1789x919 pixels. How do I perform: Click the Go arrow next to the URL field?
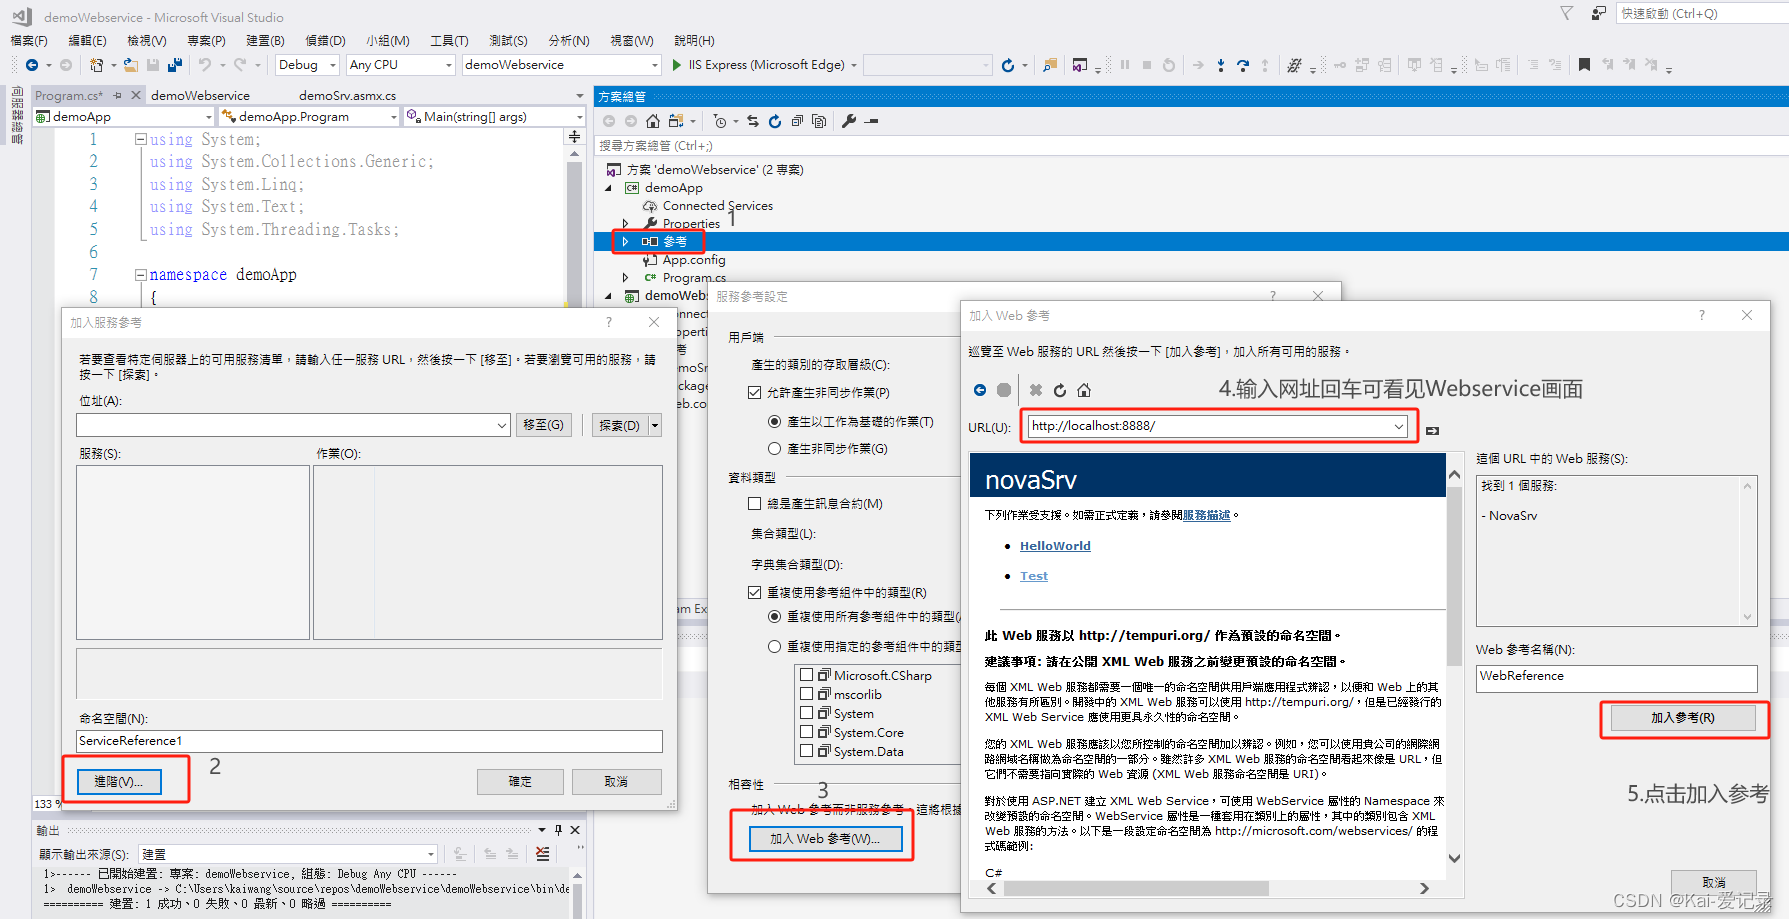(1432, 430)
